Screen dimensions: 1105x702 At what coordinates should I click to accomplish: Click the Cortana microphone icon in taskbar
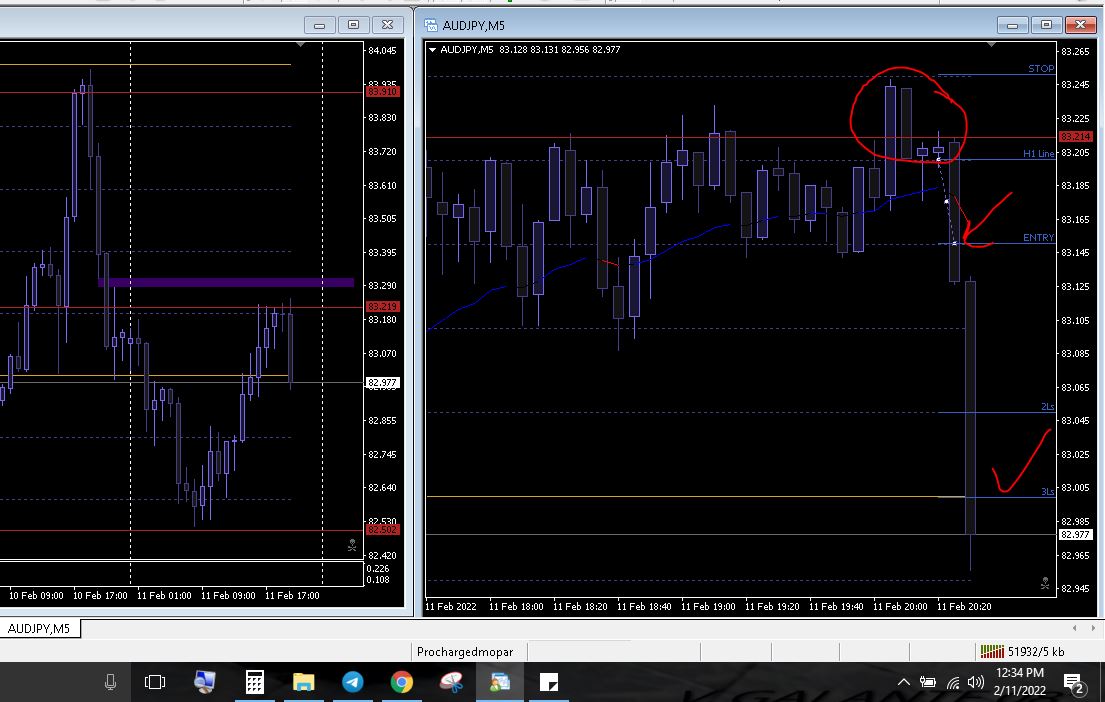pos(111,682)
